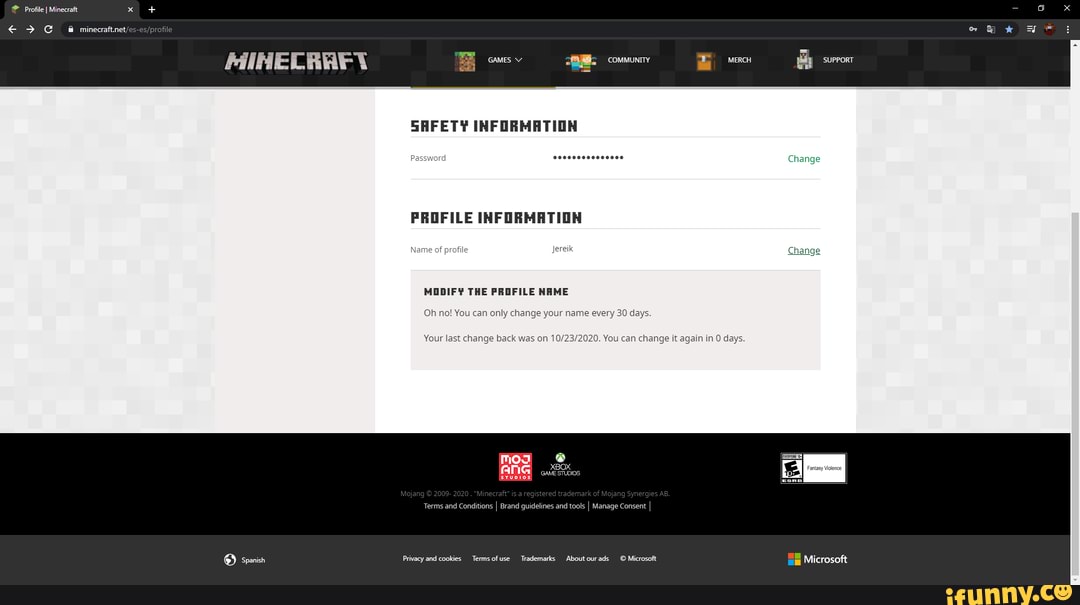
Task: Click Change beside the profile name Jereik
Action: 803,250
